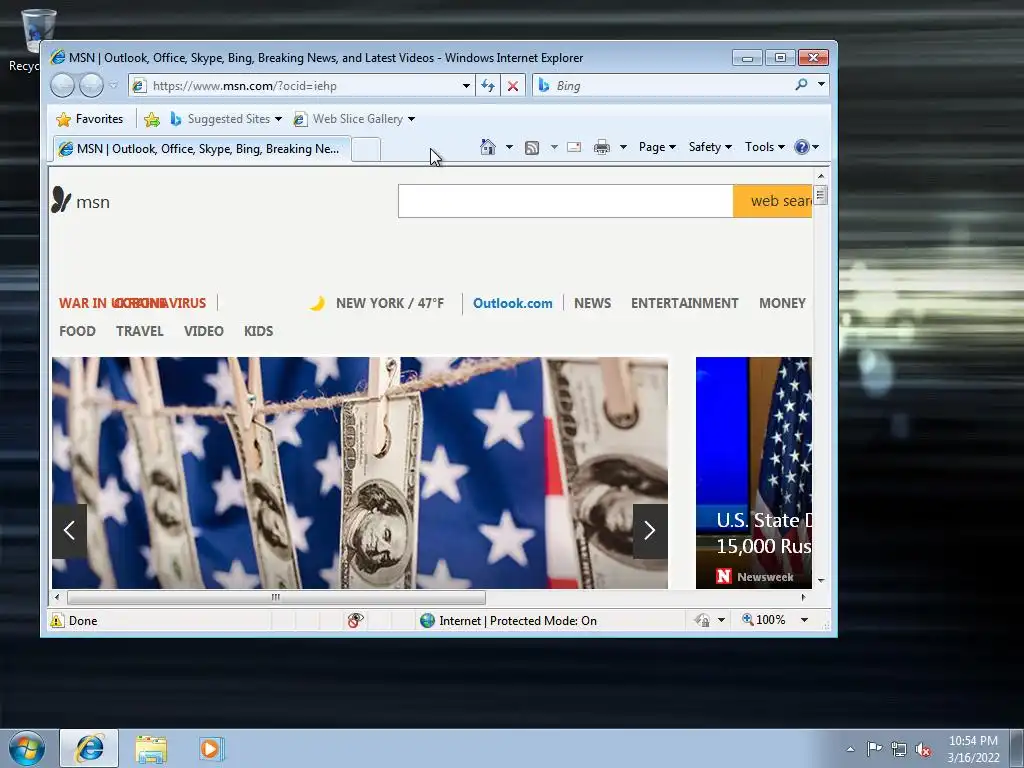1024x768 pixels.
Task: Click the Back navigation button
Action: 63,86
